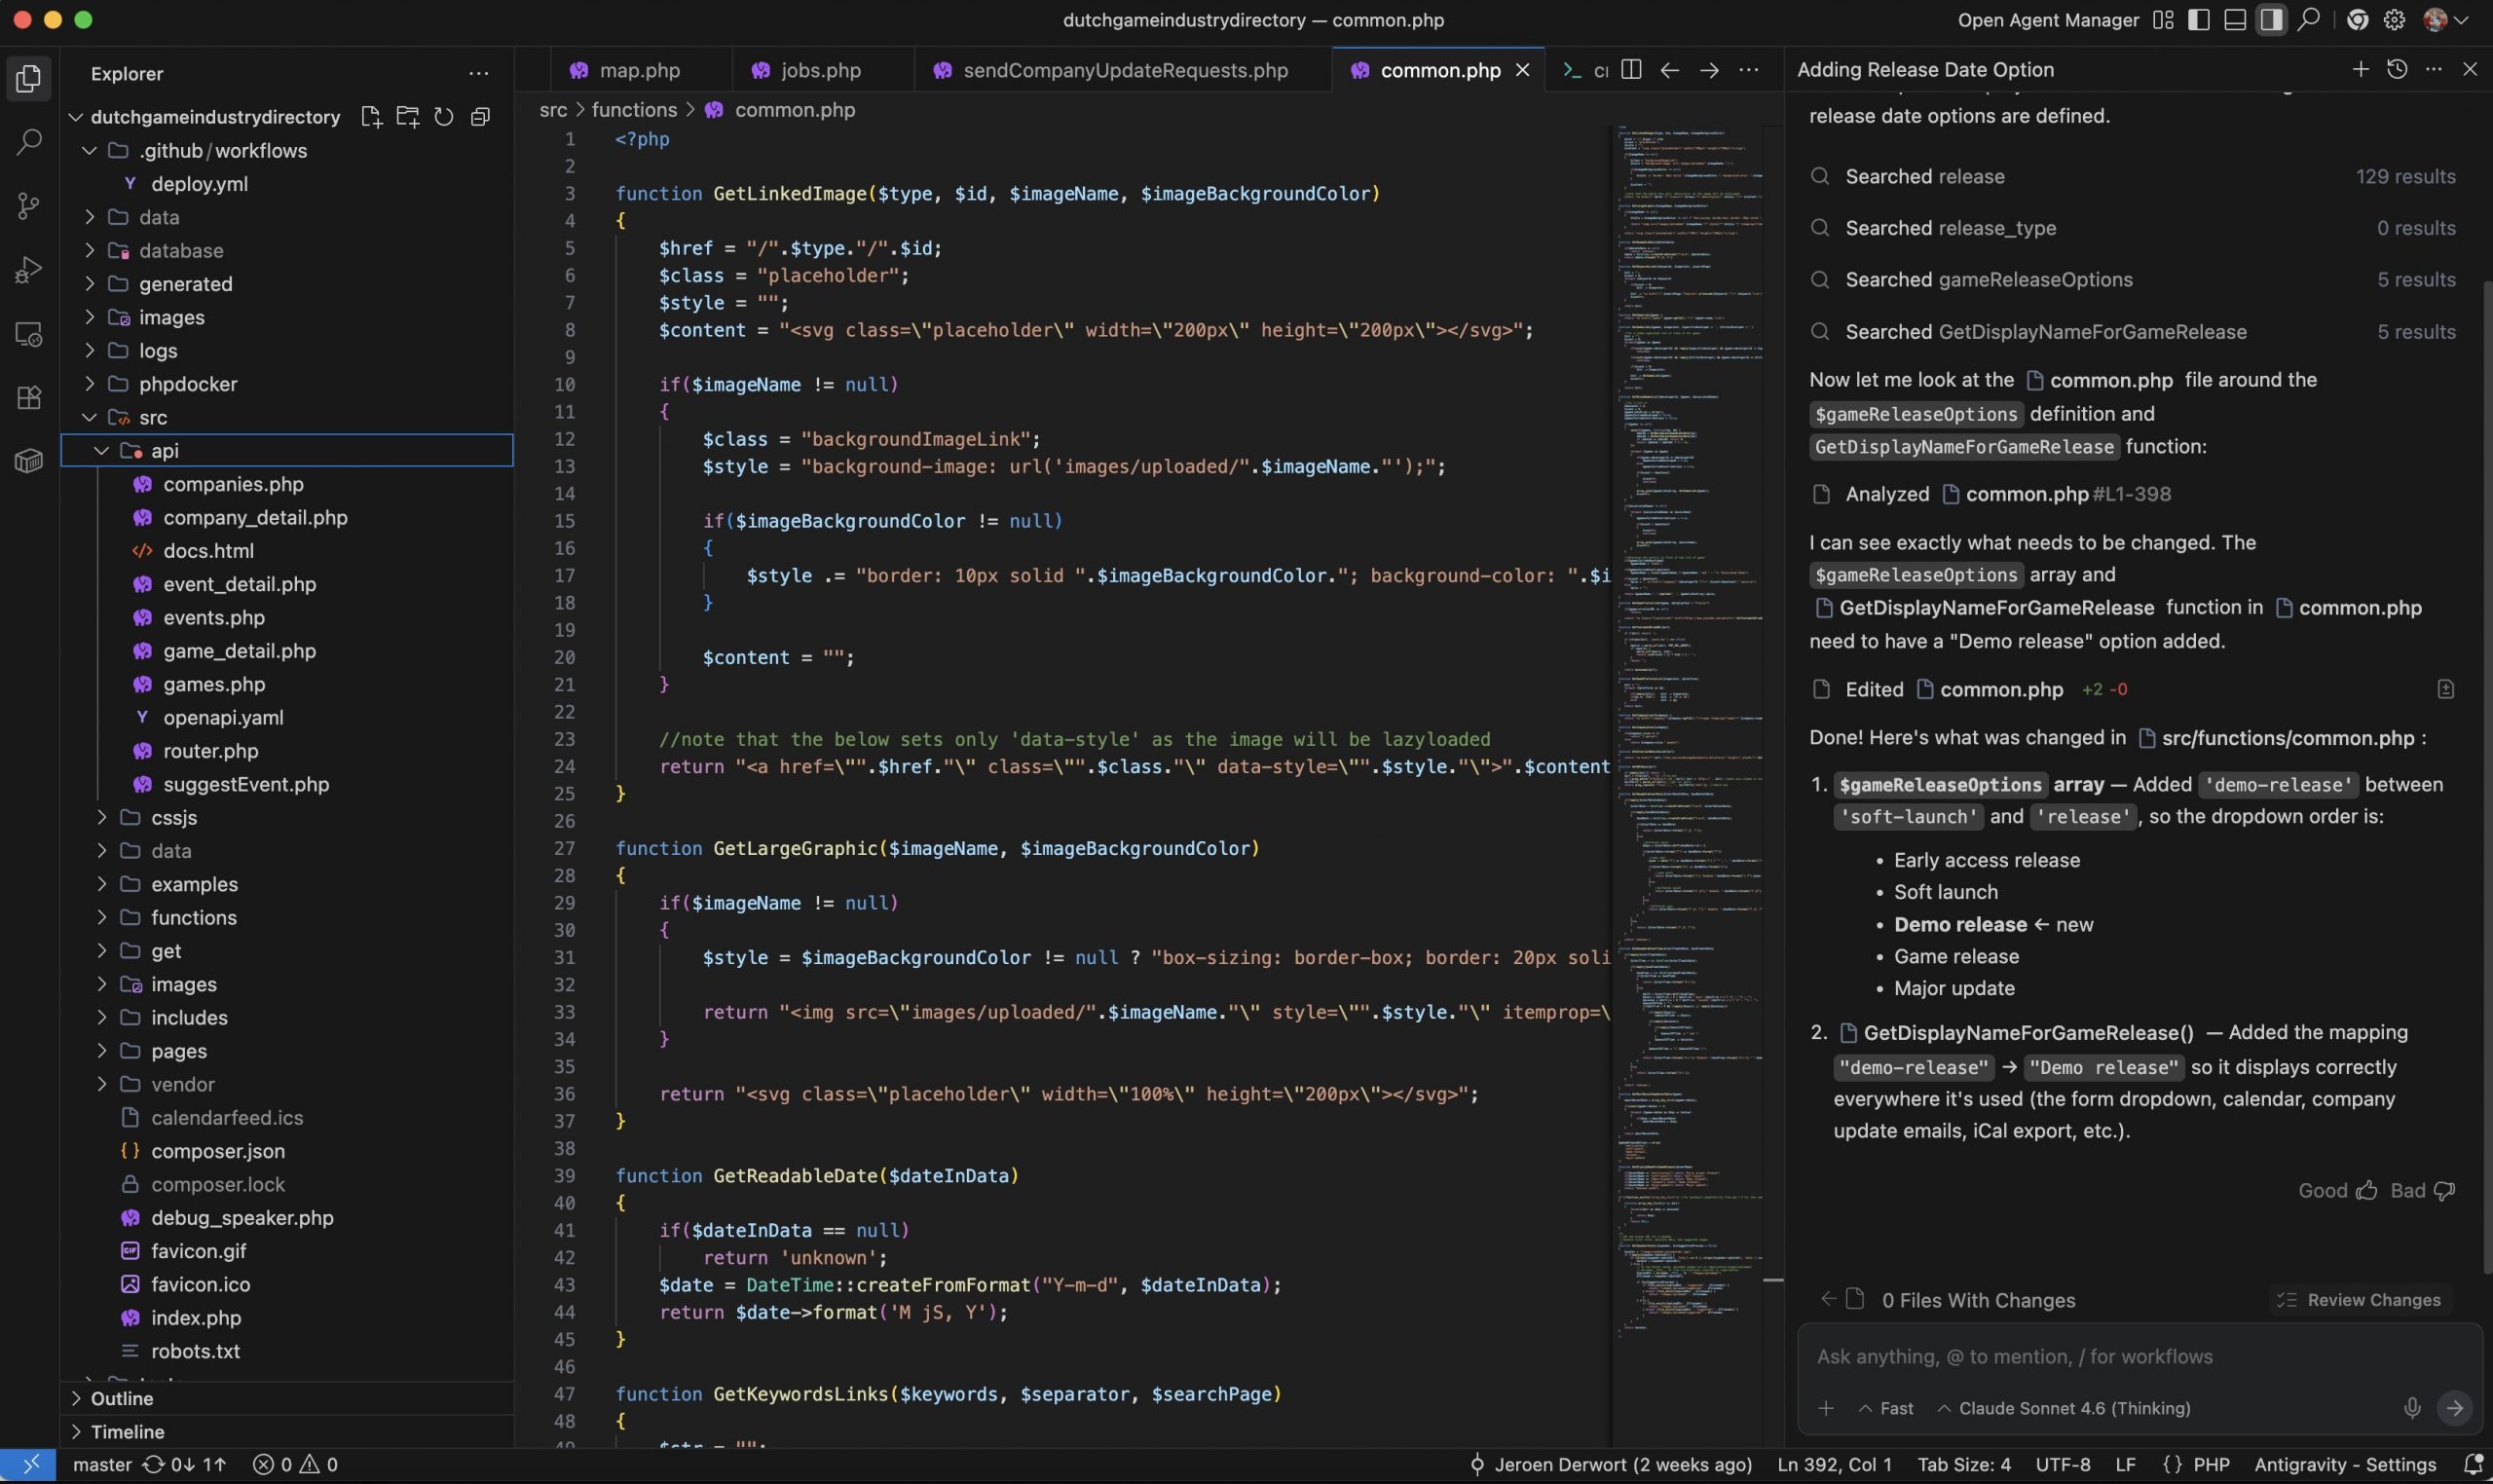Click the Open Agent Manager button
This screenshot has height=1484, width=2493.
coord(2047,20)
